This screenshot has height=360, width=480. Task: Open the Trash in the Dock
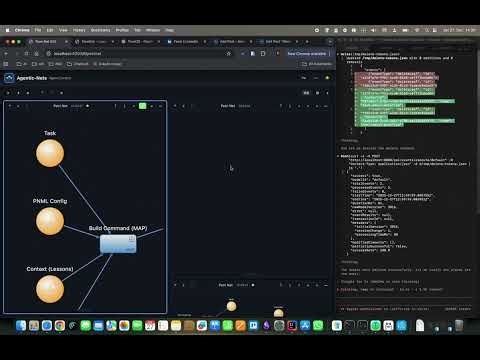click(459, 325)
